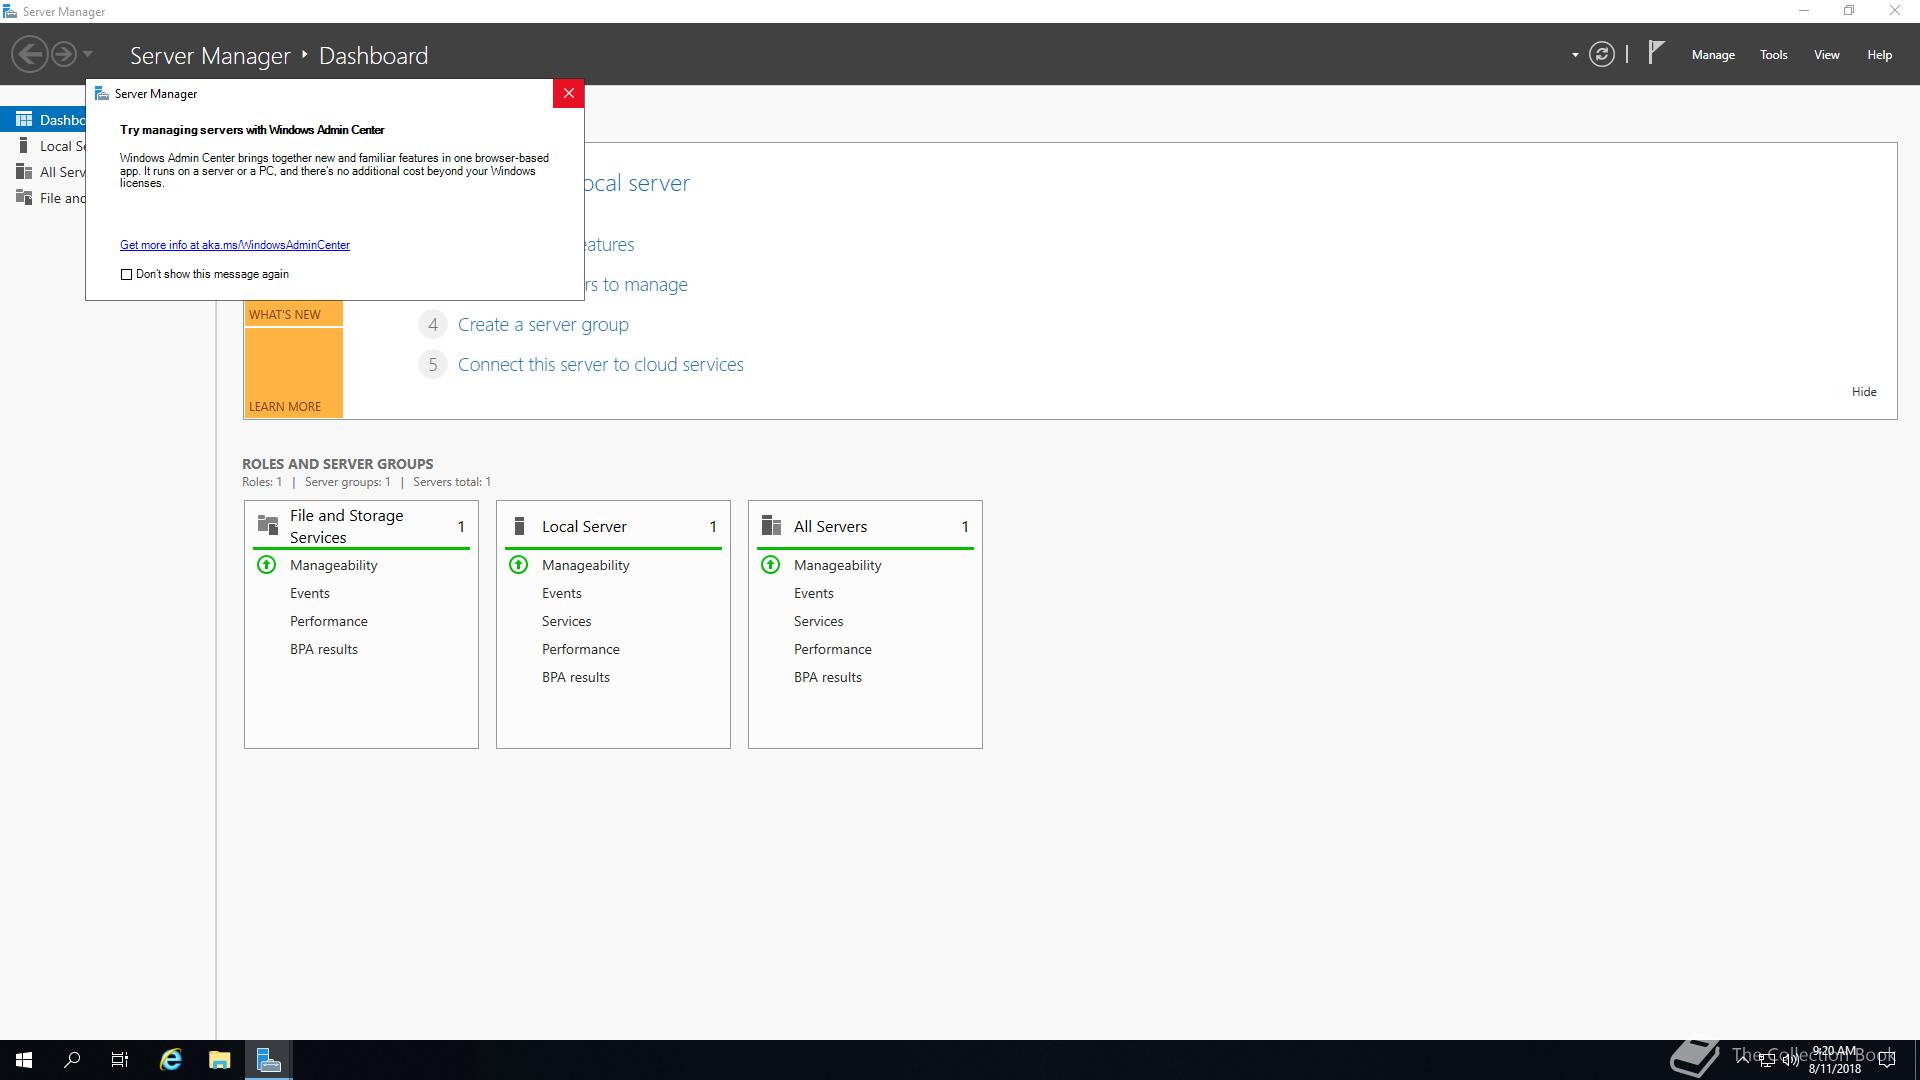Click Manageability text in All Servers tile
Screen dimensions: 1920x1080
(x=838, y=565)
